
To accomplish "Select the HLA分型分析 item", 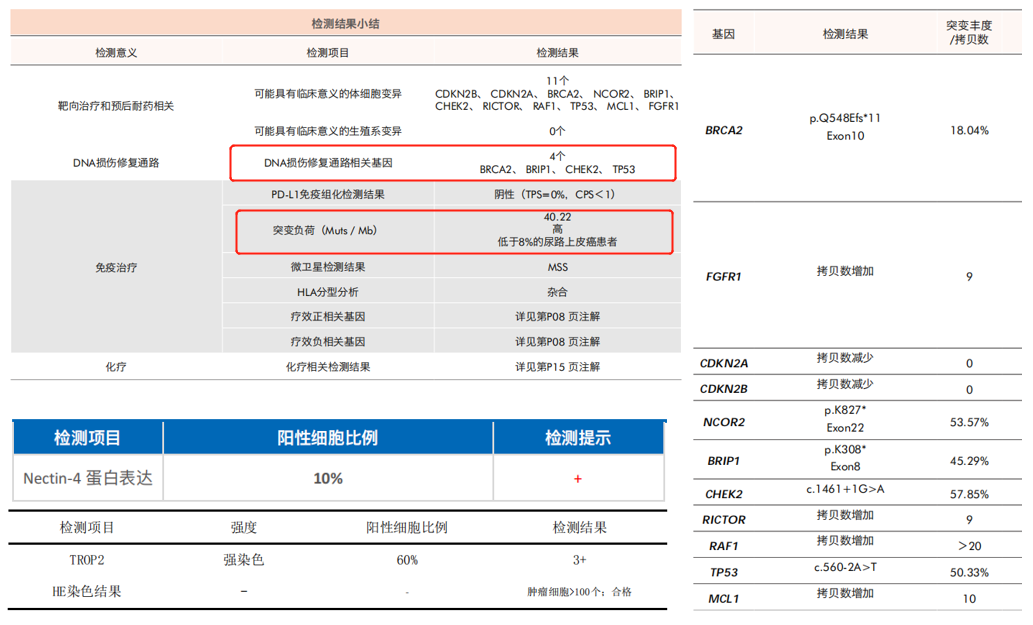I will pyautogui.click(x=327, y=292).
